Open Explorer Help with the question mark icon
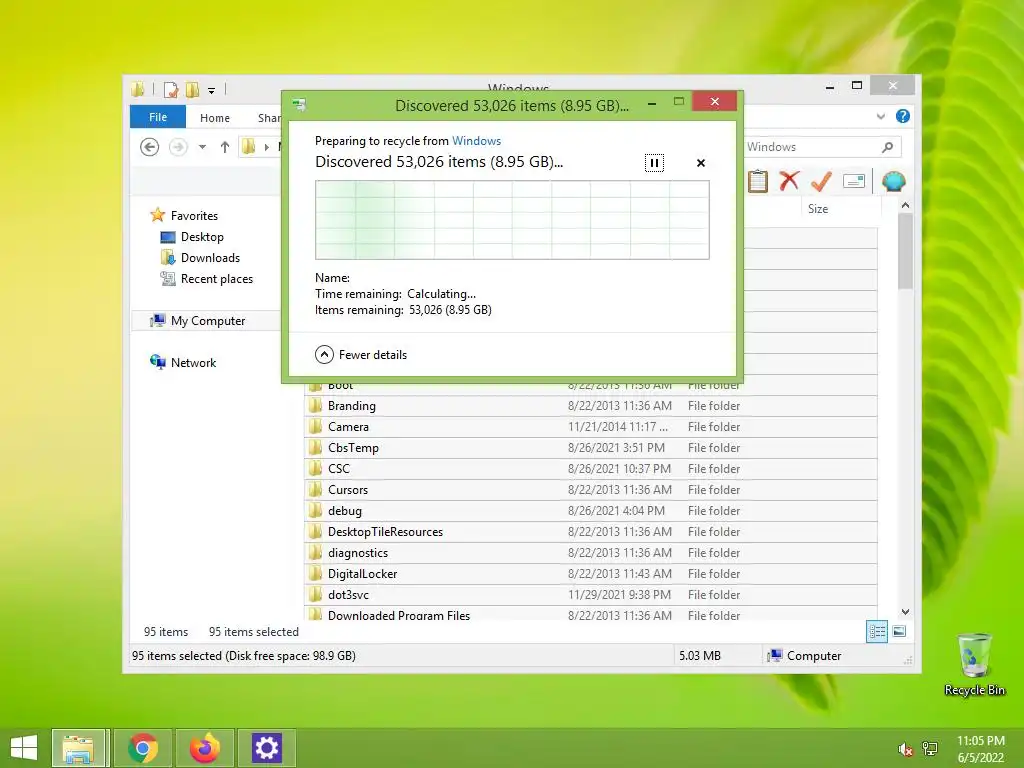Screen dimensions: 1024x768 click(x=903, y=116)
